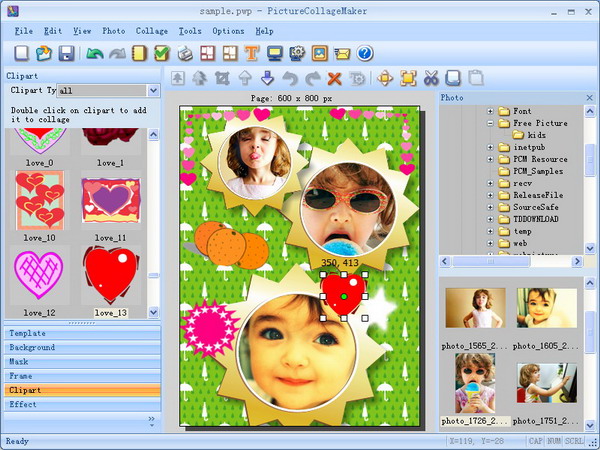Screen dimensions: 600x450
Task: Save the collage with the floppy disk icon
Action: pyautogui.click(x=66, y=53)
